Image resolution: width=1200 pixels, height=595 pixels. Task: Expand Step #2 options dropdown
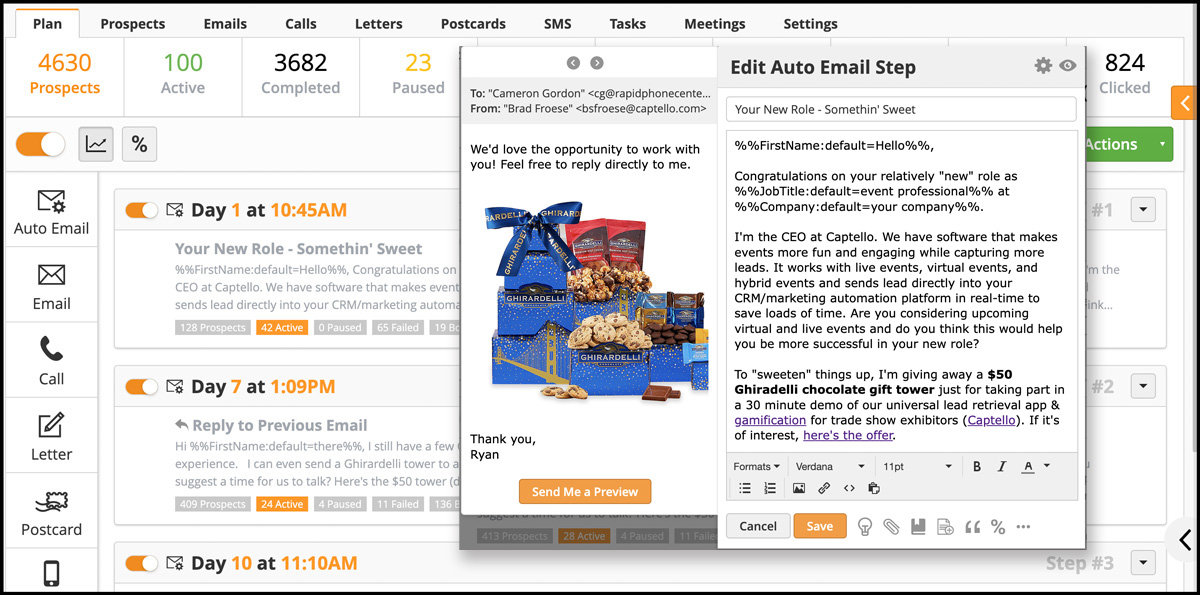[1143, 386]
